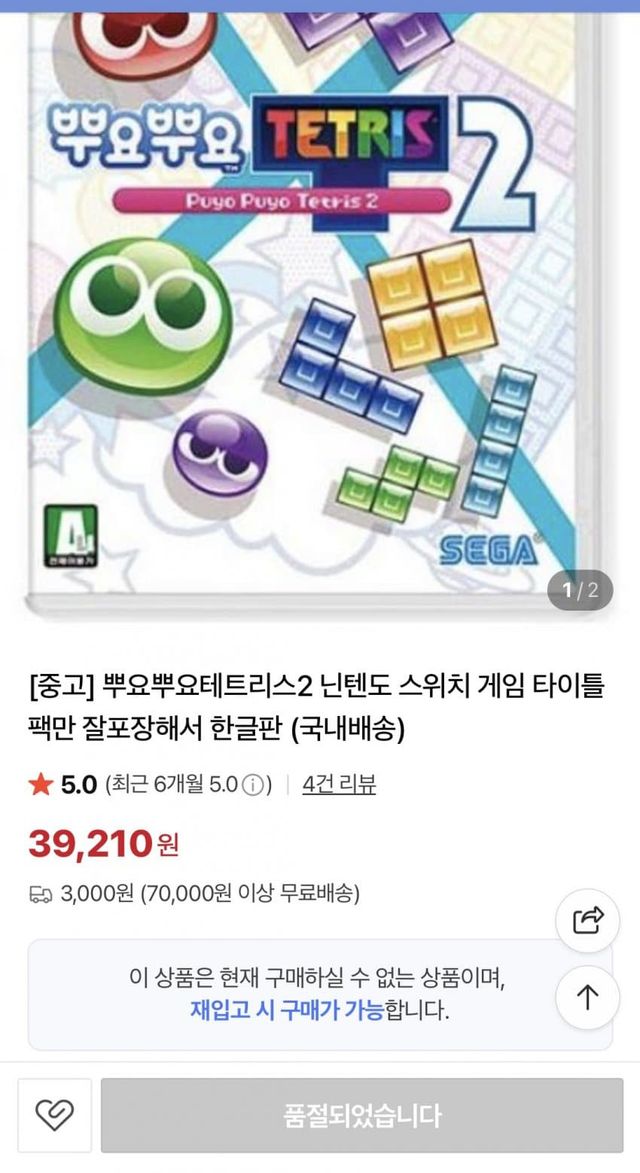Click the 품절되었습니다 sold-out button
Screen dimensions: 640x1173
[x=362, y=1115]
